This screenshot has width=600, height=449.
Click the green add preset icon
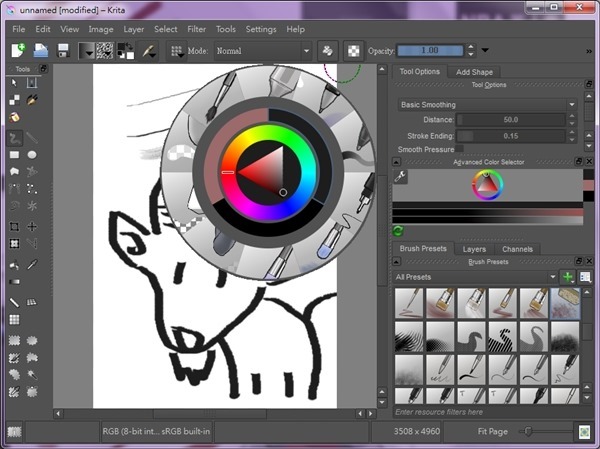tap(568, 276)
